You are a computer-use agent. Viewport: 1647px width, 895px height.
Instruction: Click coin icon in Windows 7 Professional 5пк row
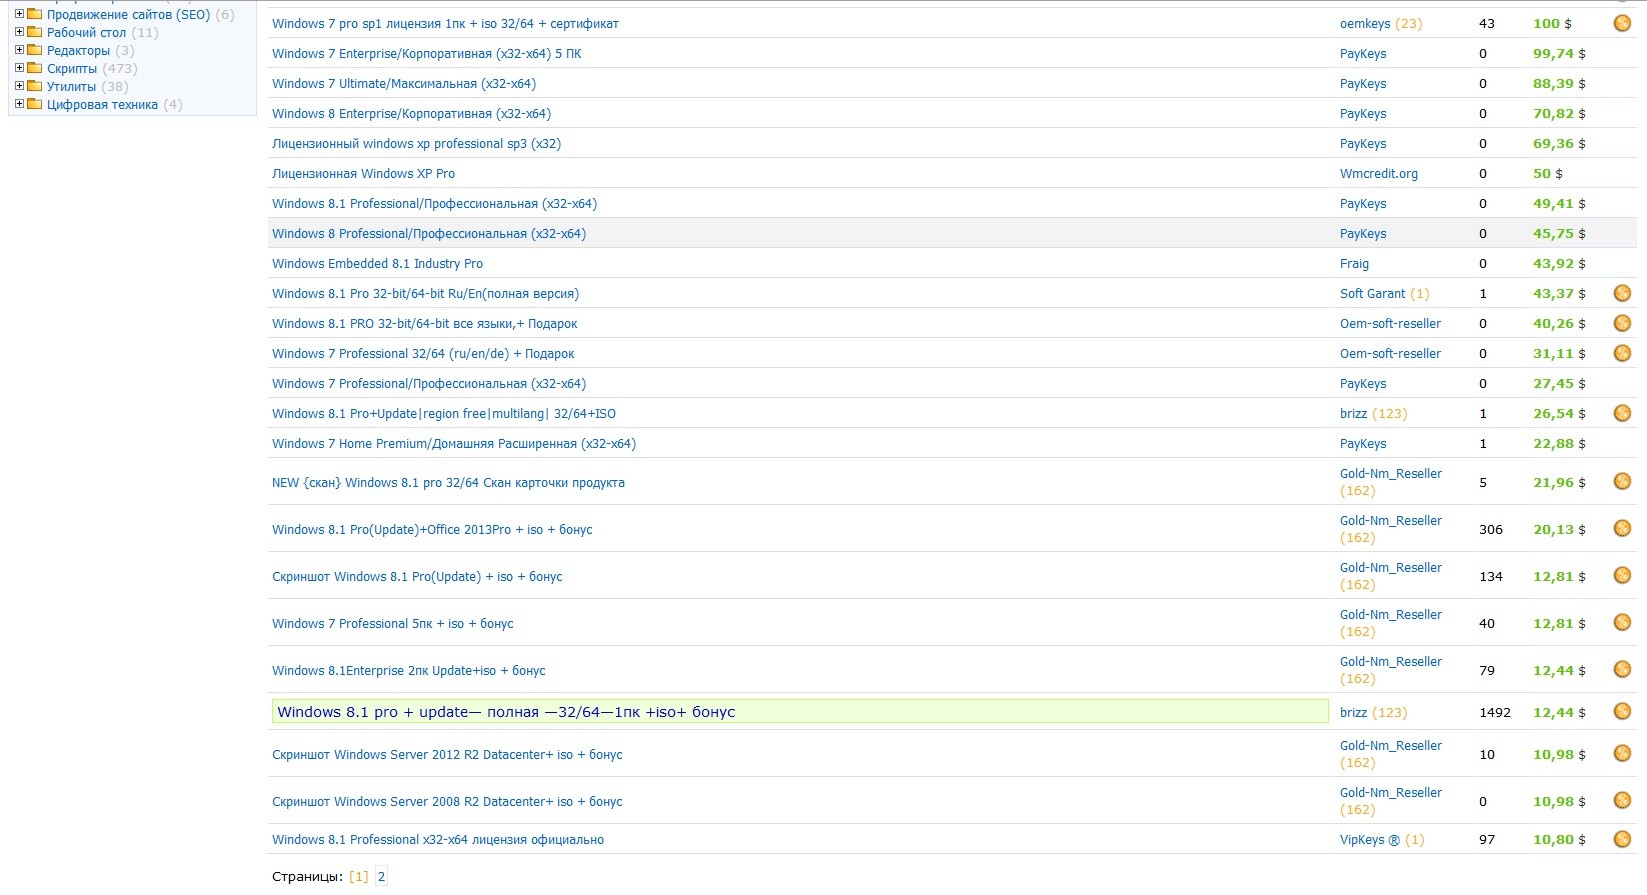click(1622, 622)
